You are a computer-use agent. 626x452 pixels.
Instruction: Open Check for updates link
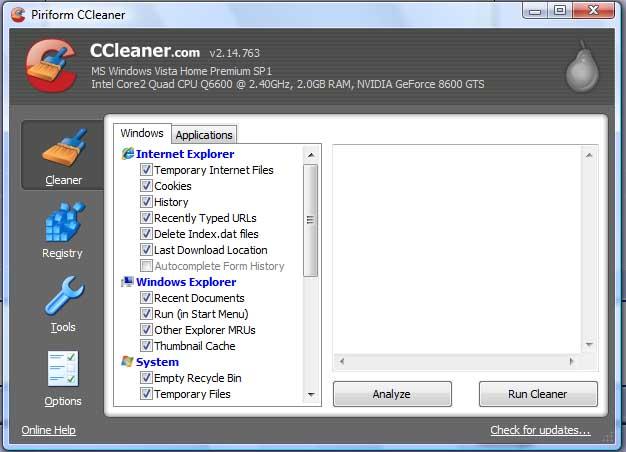click(540, 431)
